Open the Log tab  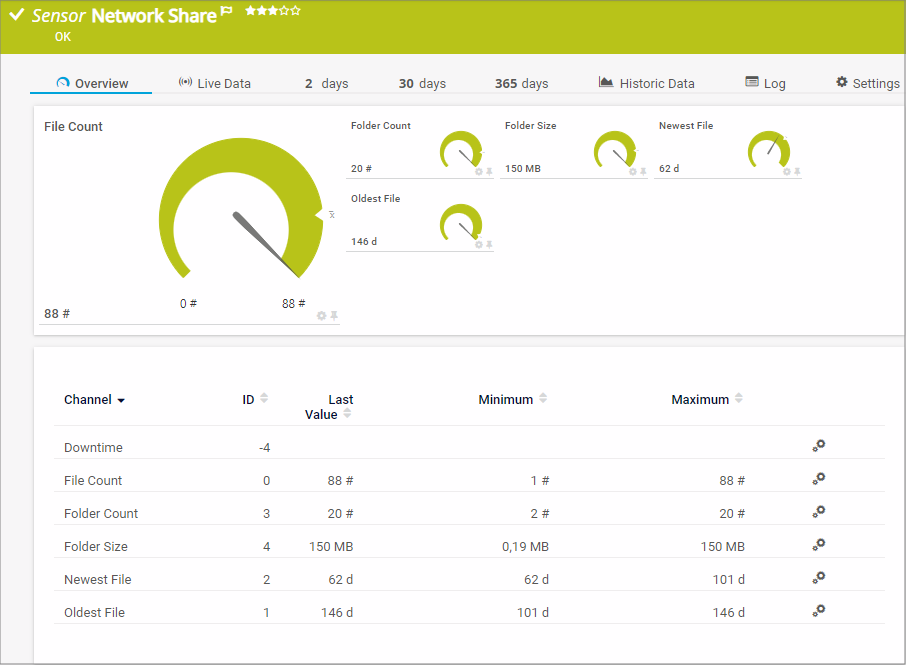pyautogui.click(x=765, y=83)
